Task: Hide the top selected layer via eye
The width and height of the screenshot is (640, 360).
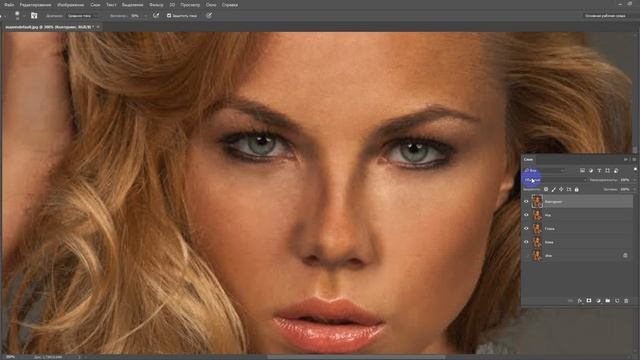Action: tap(526, 201)
